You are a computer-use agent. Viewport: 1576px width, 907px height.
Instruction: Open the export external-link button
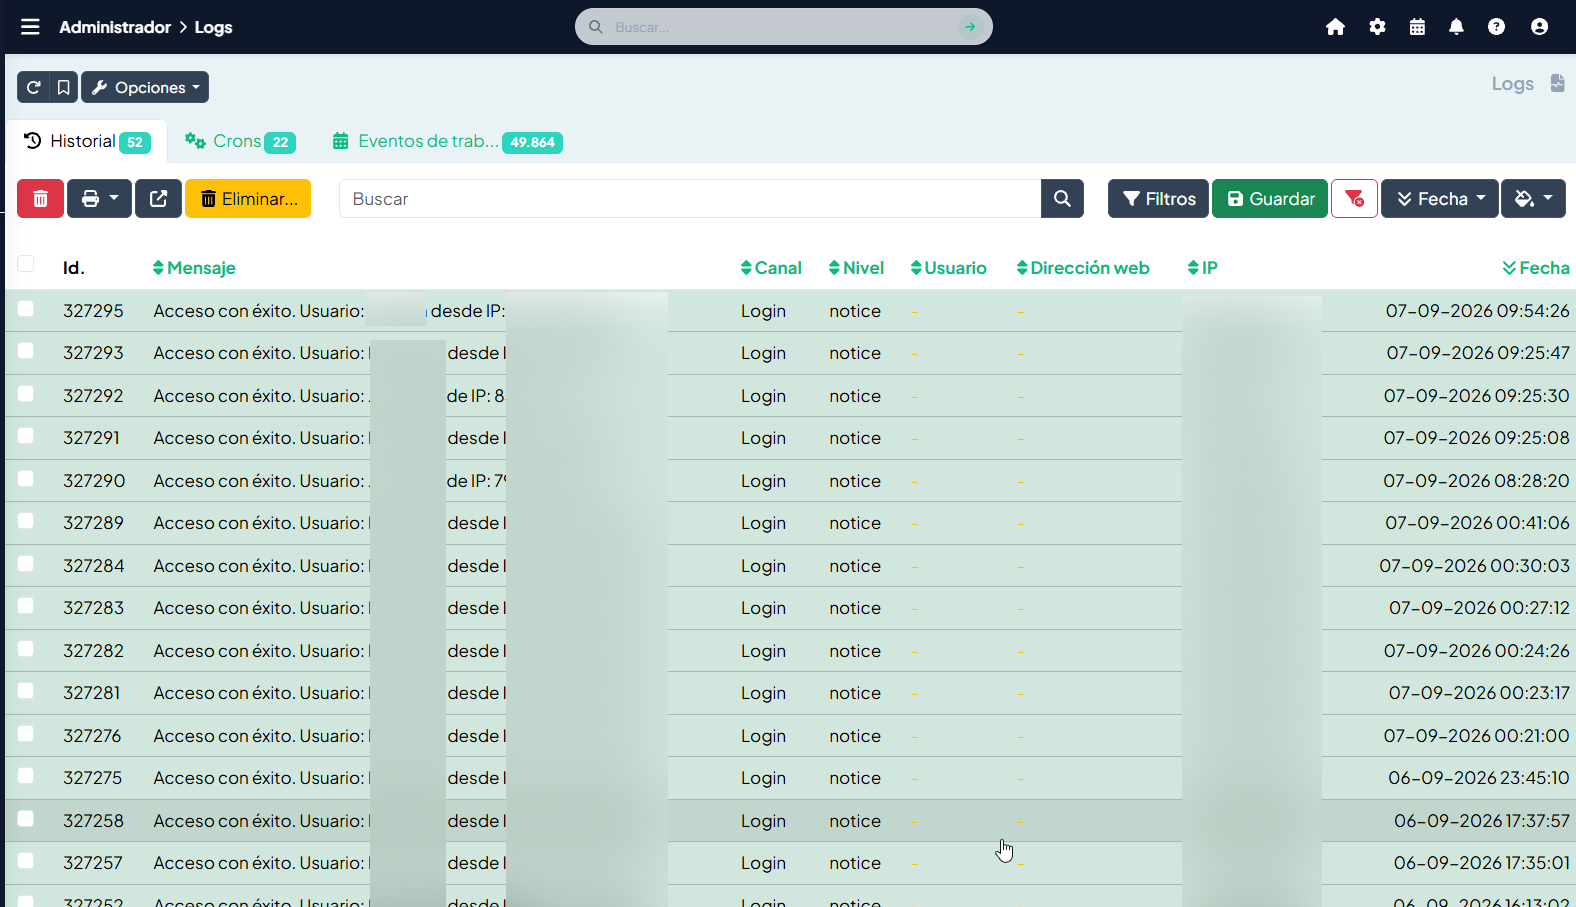click(x=158, y=198)
